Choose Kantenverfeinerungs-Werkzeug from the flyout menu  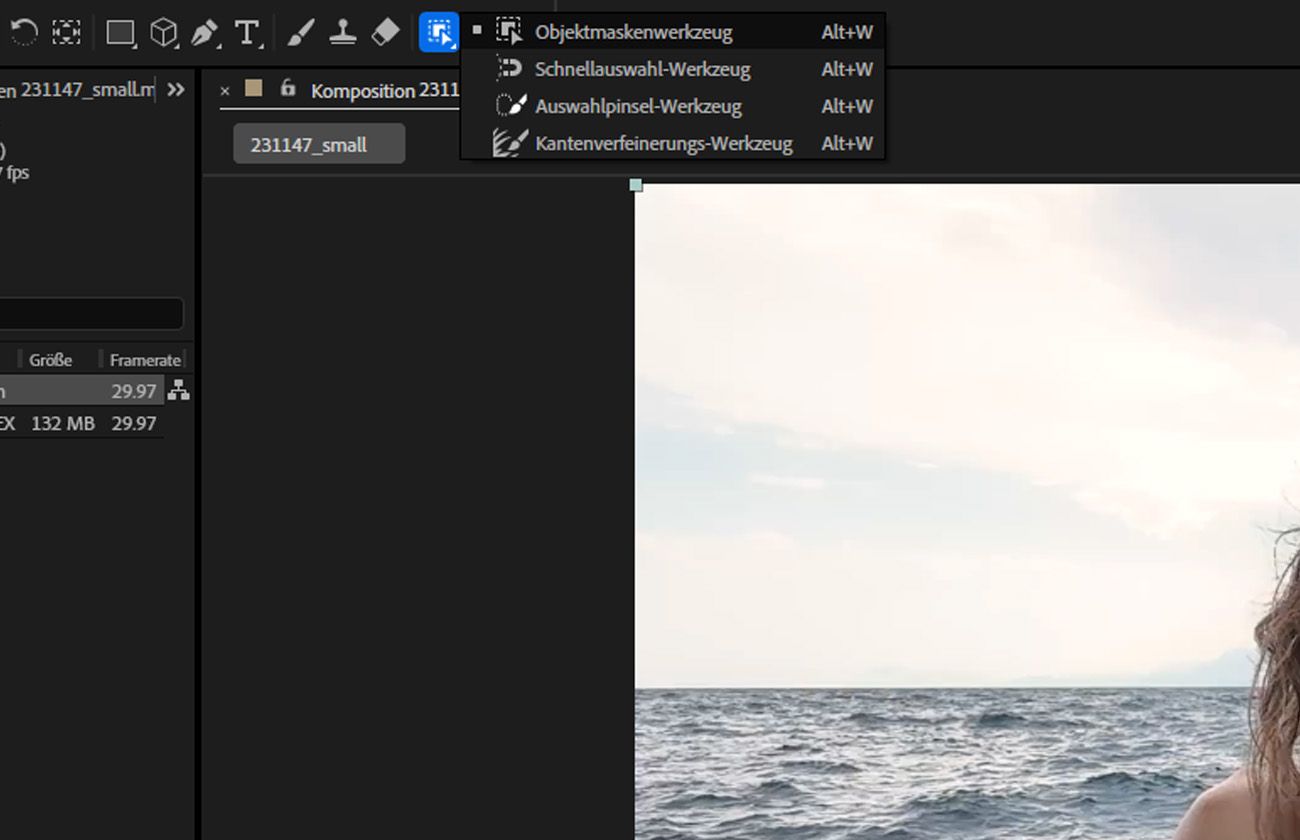[673, 143]
